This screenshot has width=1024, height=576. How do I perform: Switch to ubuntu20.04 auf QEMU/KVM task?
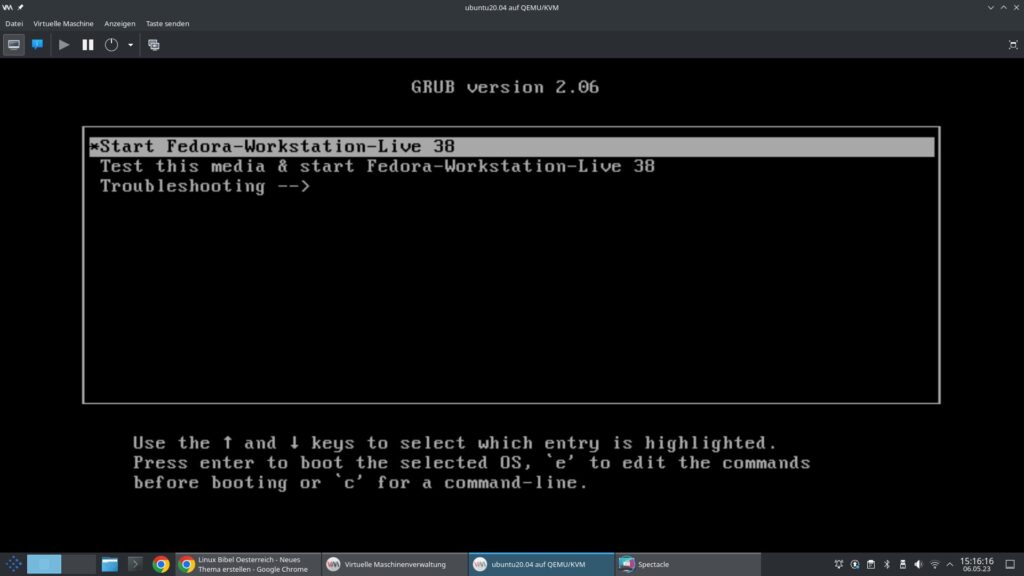(x=541, y=564)
